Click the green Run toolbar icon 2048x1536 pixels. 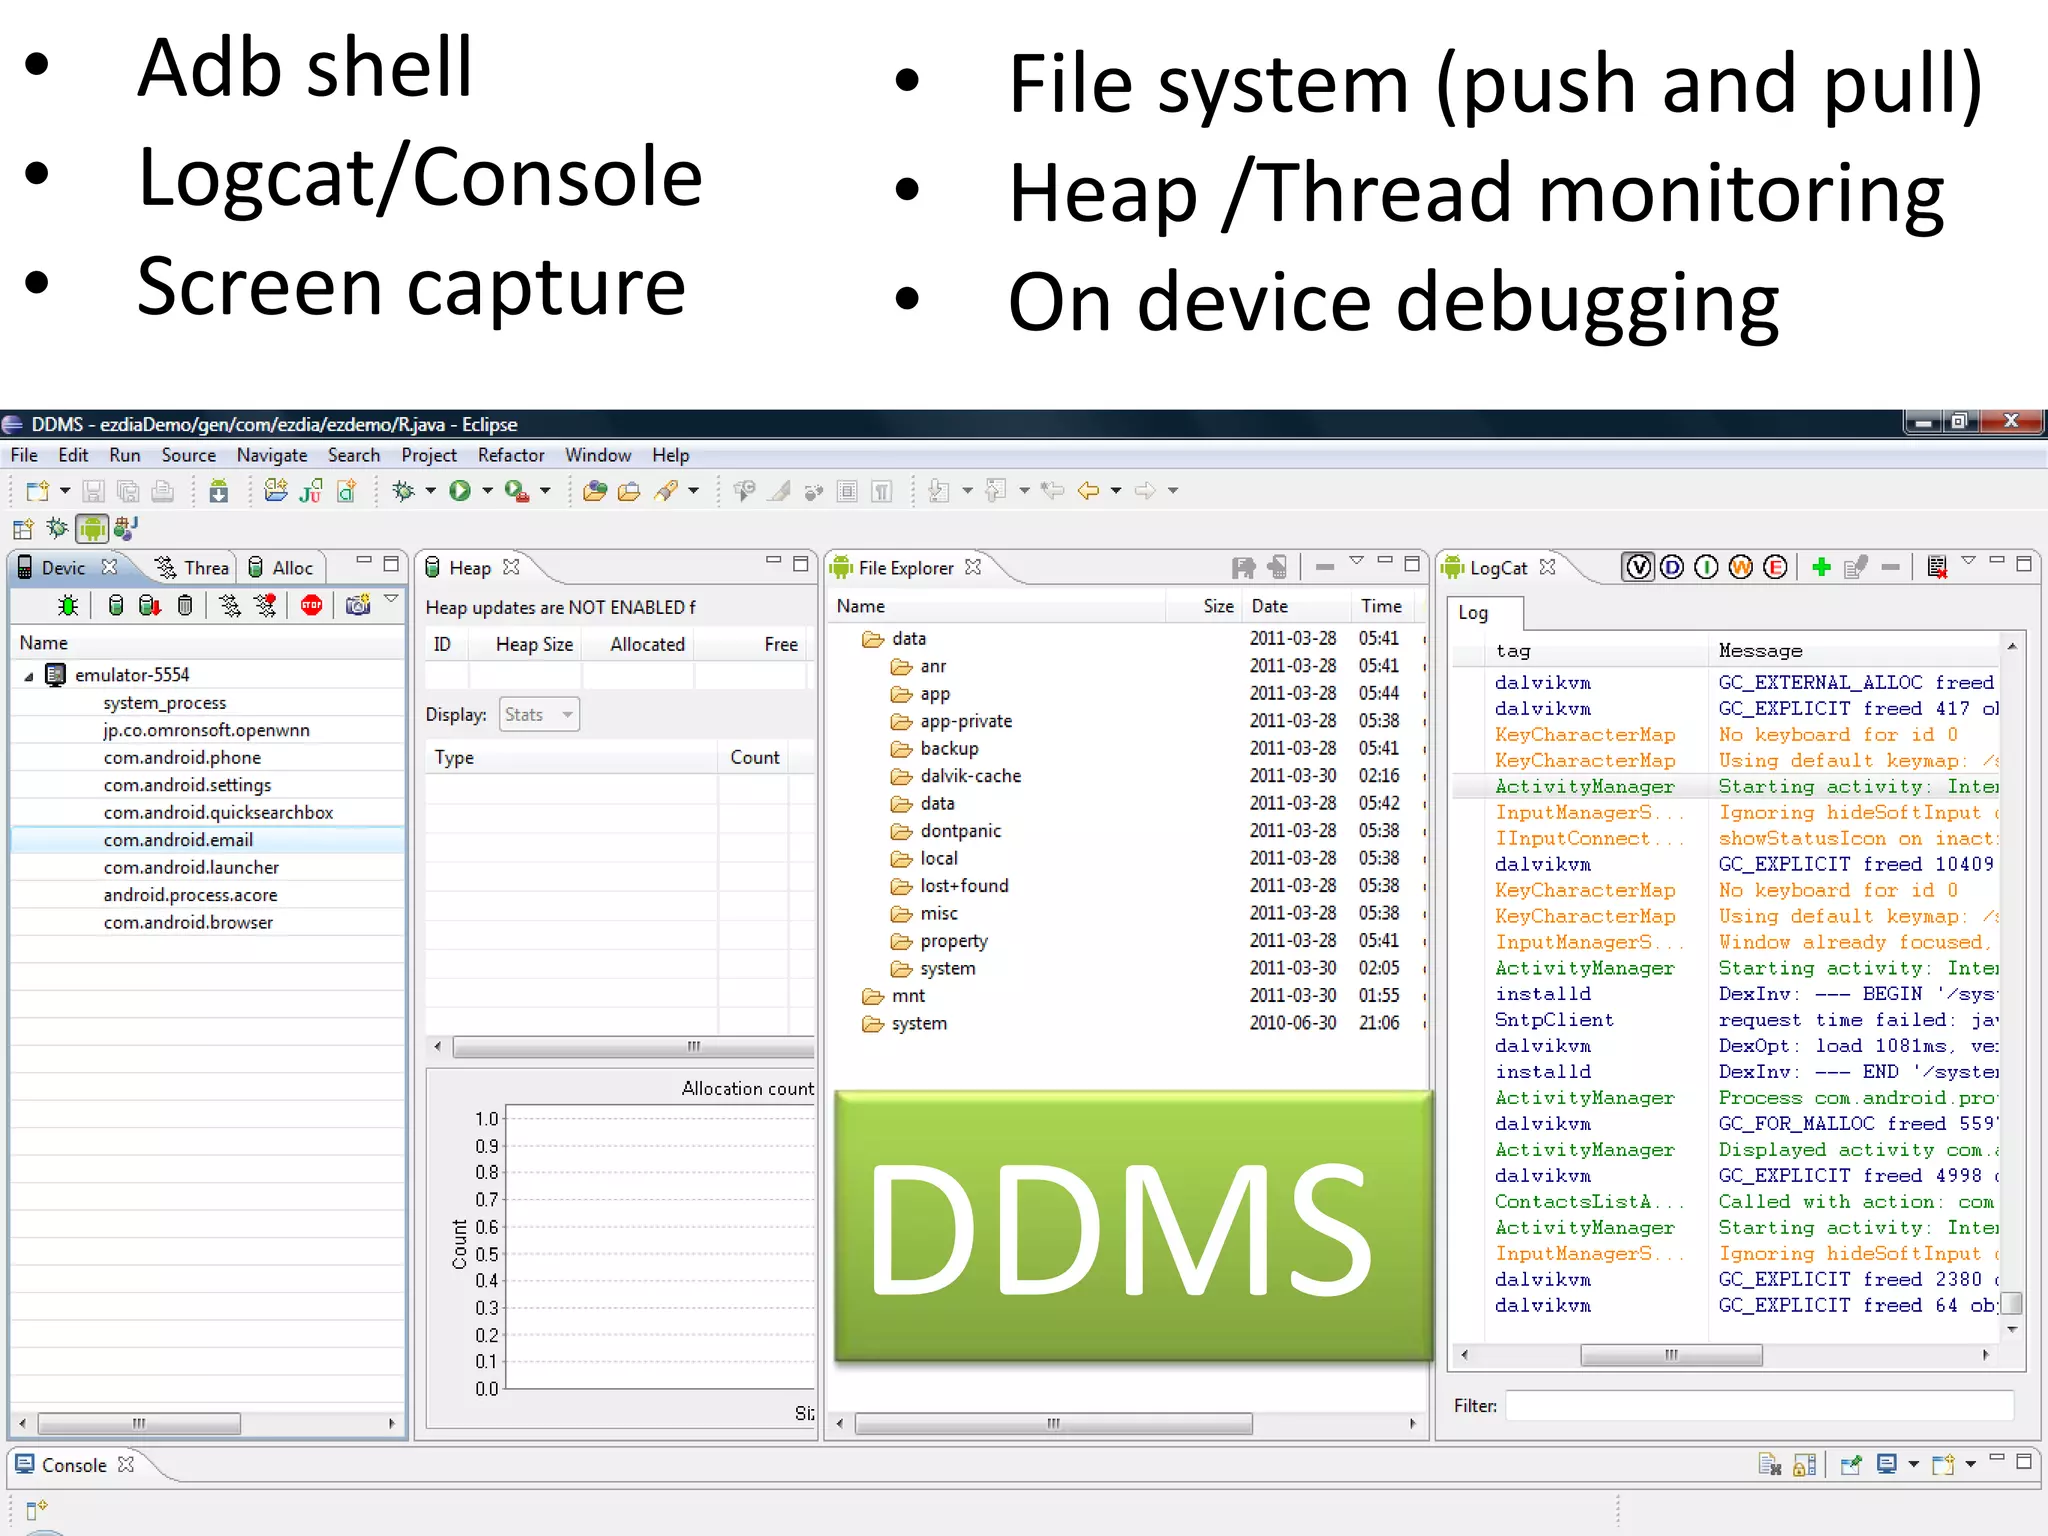[460, 491]
